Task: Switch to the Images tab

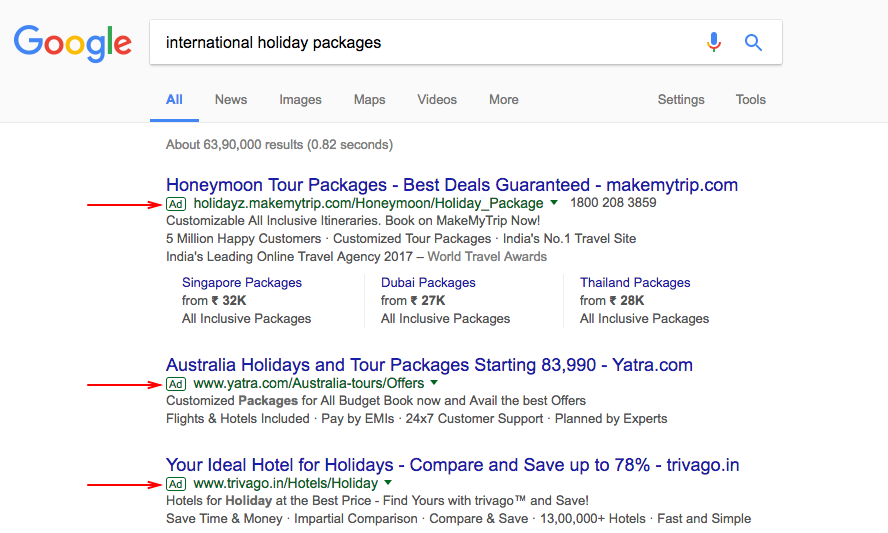Action: pos(300,100)
